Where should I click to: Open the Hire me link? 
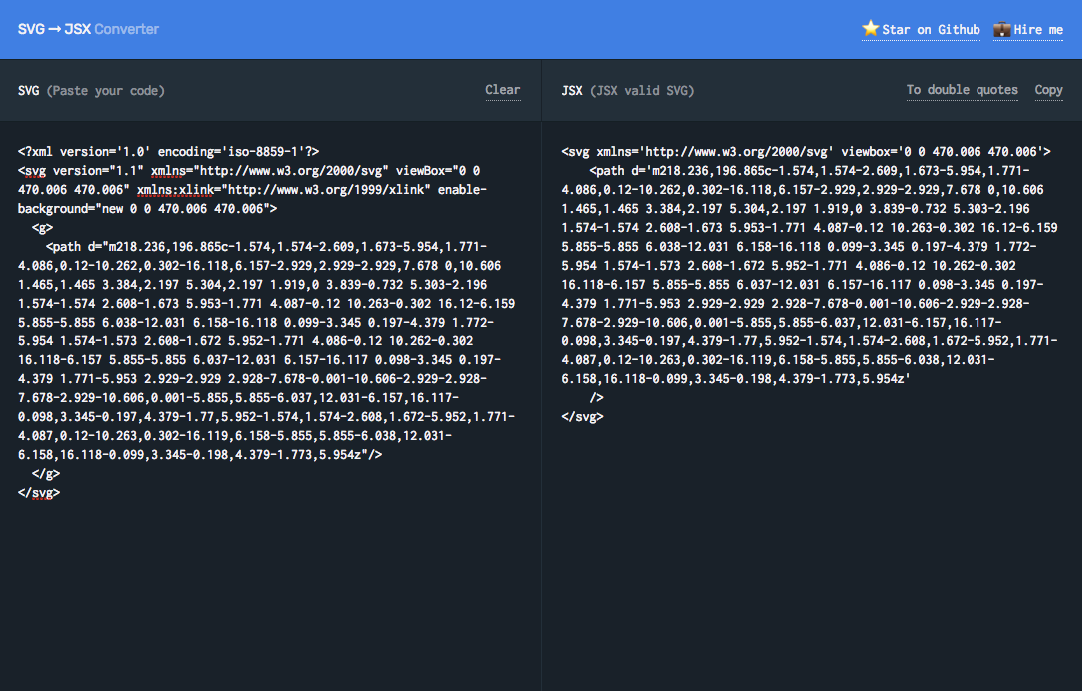click(1036, 29)
